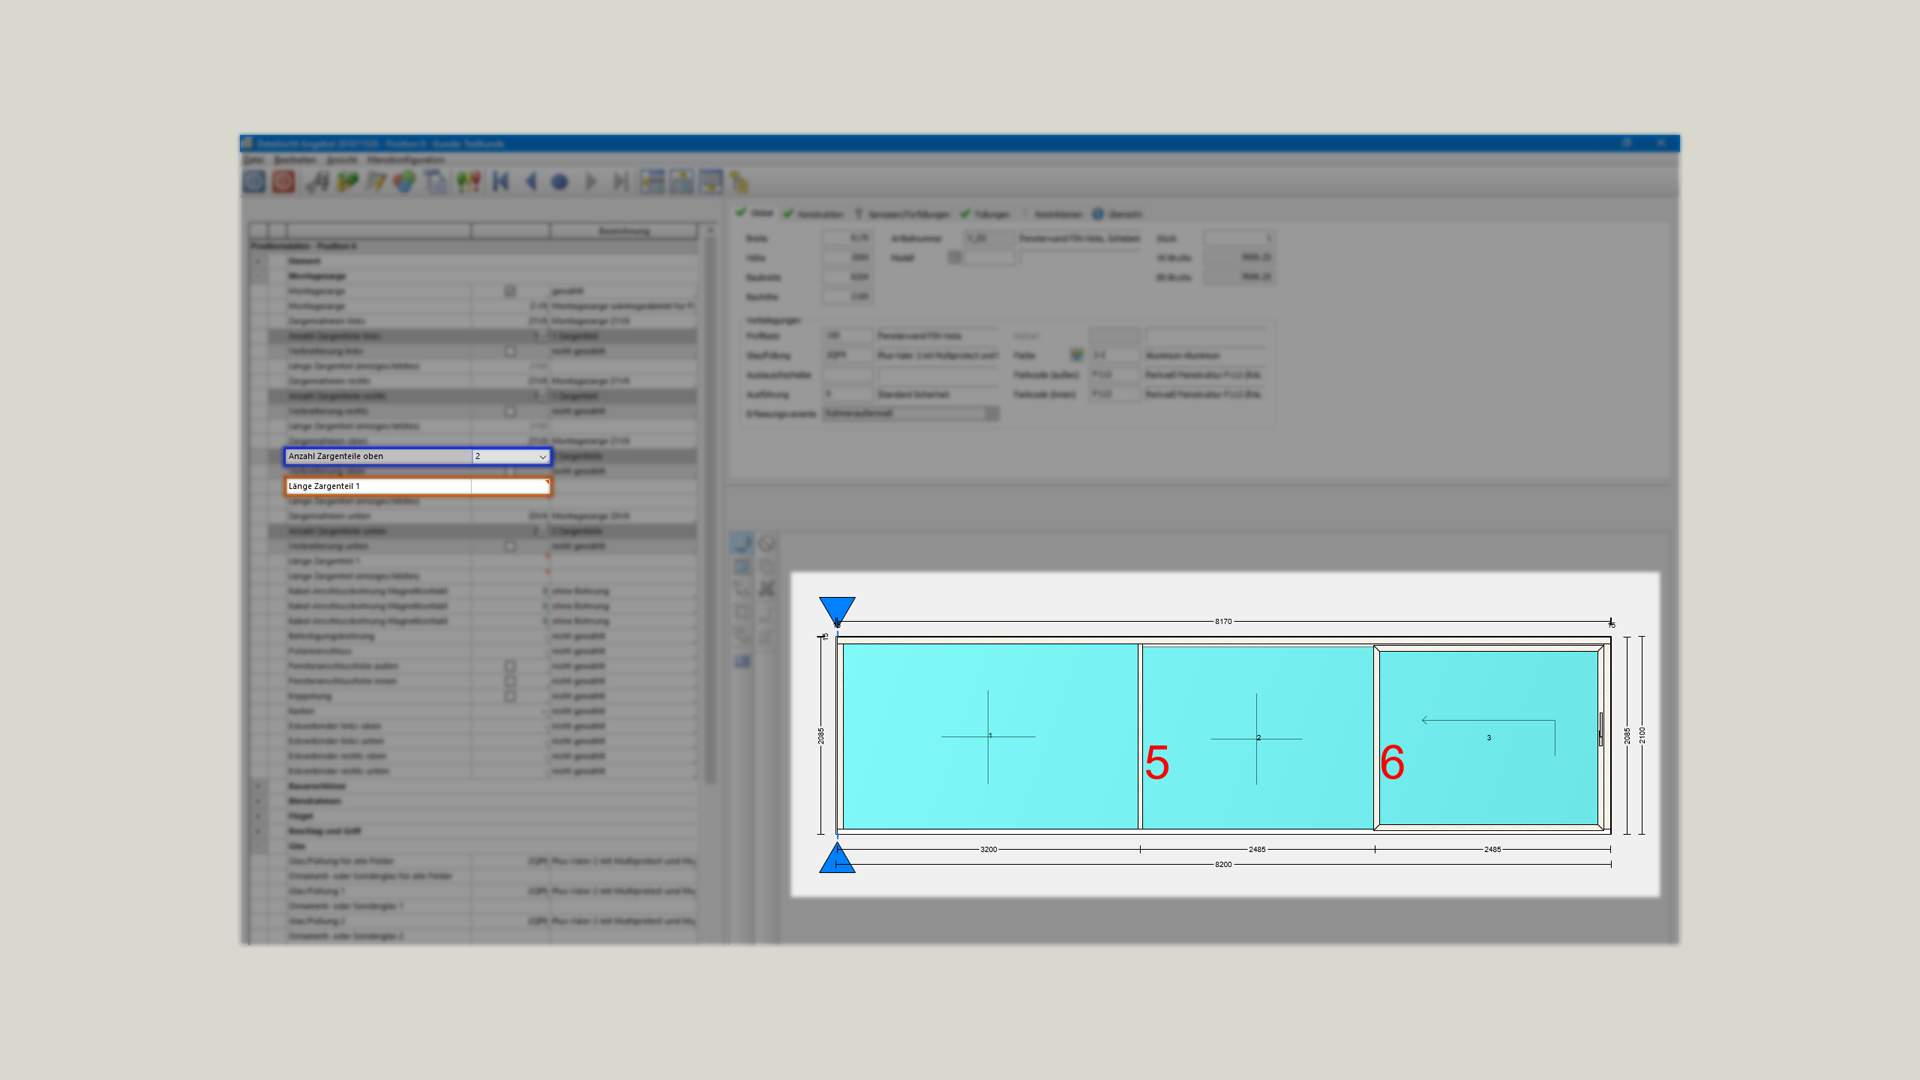Open the binoculars search toolbar icon
The height and width of the screenshot is (1080, 1920).
318,182
